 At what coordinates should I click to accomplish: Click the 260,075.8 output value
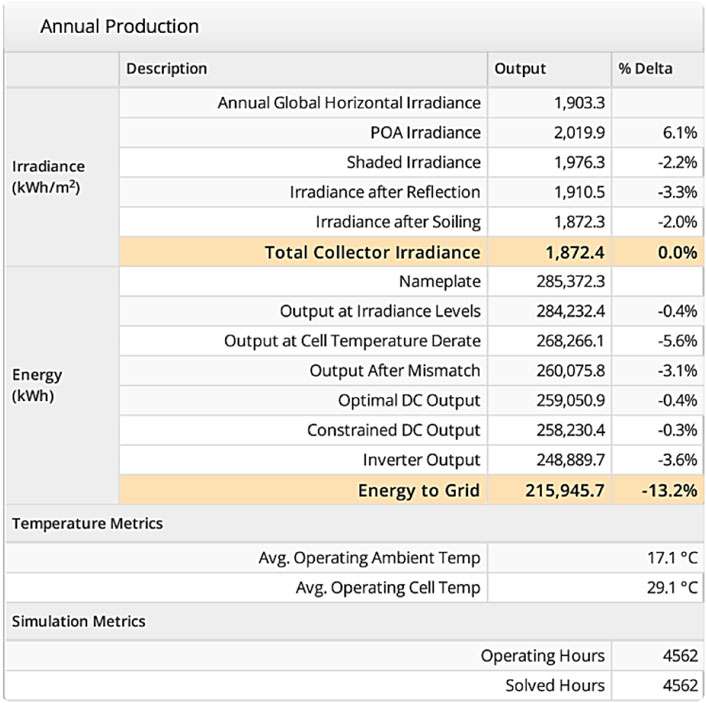pos(570,371)
